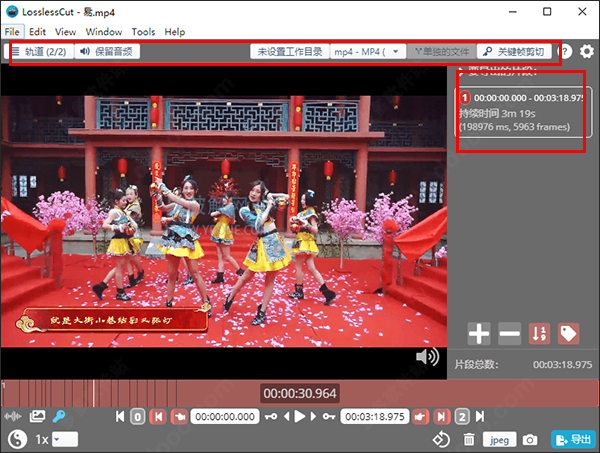This screenshot has width=600, height=453.
Task: Play the video
Action: click(x=300, y=416)
